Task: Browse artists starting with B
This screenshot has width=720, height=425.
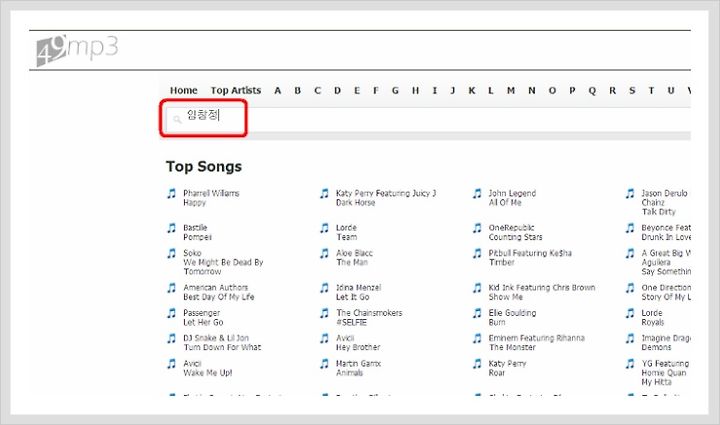Action: (298, 90)
